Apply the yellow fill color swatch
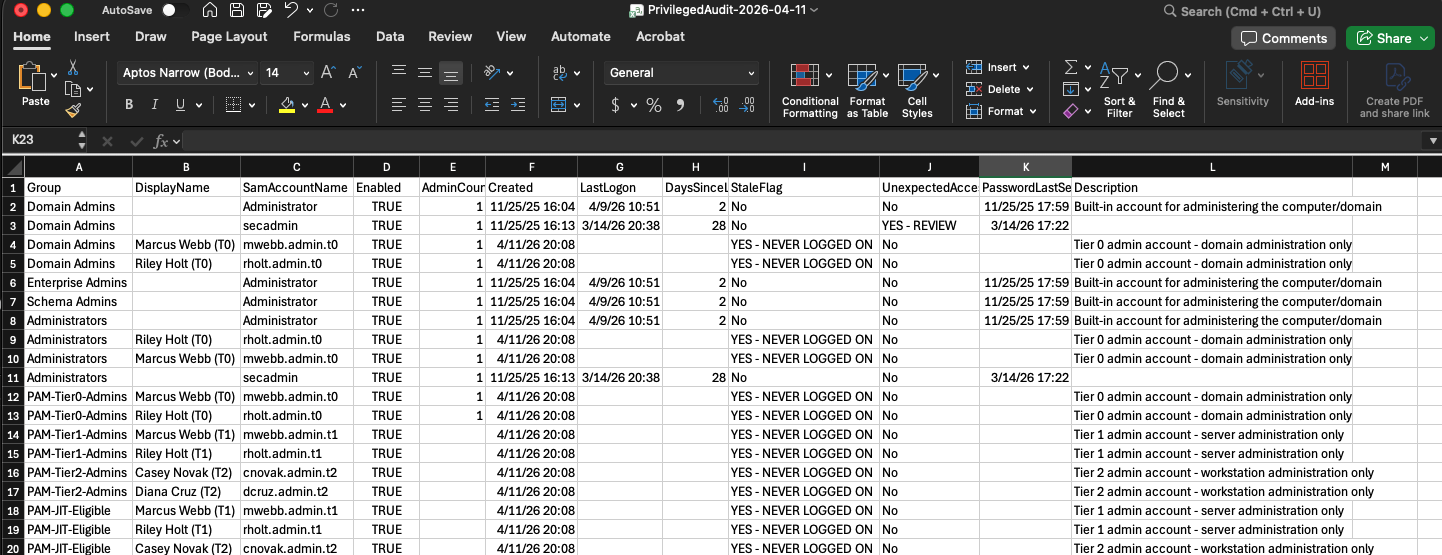The height and width of the screenshot is (555, 1442). (x=287, y=105)
